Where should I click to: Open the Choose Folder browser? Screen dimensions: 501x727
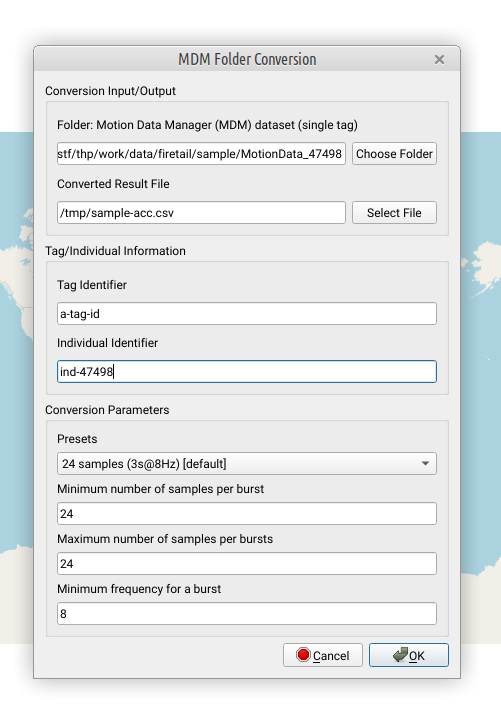coord(394,153)
